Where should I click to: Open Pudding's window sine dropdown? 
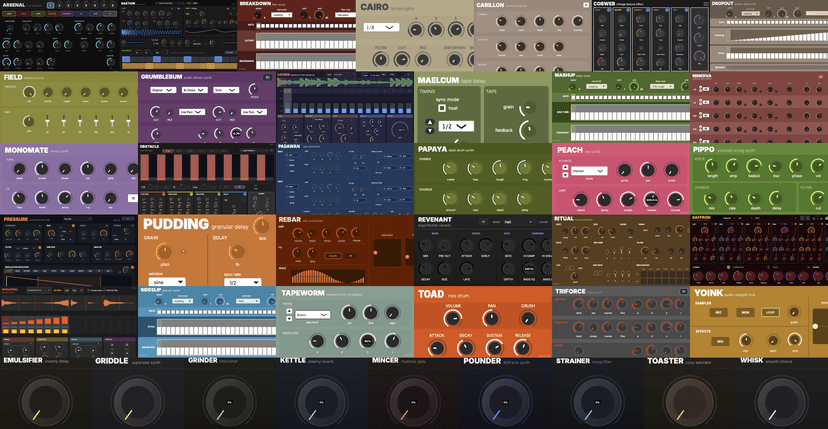[167, 283]
